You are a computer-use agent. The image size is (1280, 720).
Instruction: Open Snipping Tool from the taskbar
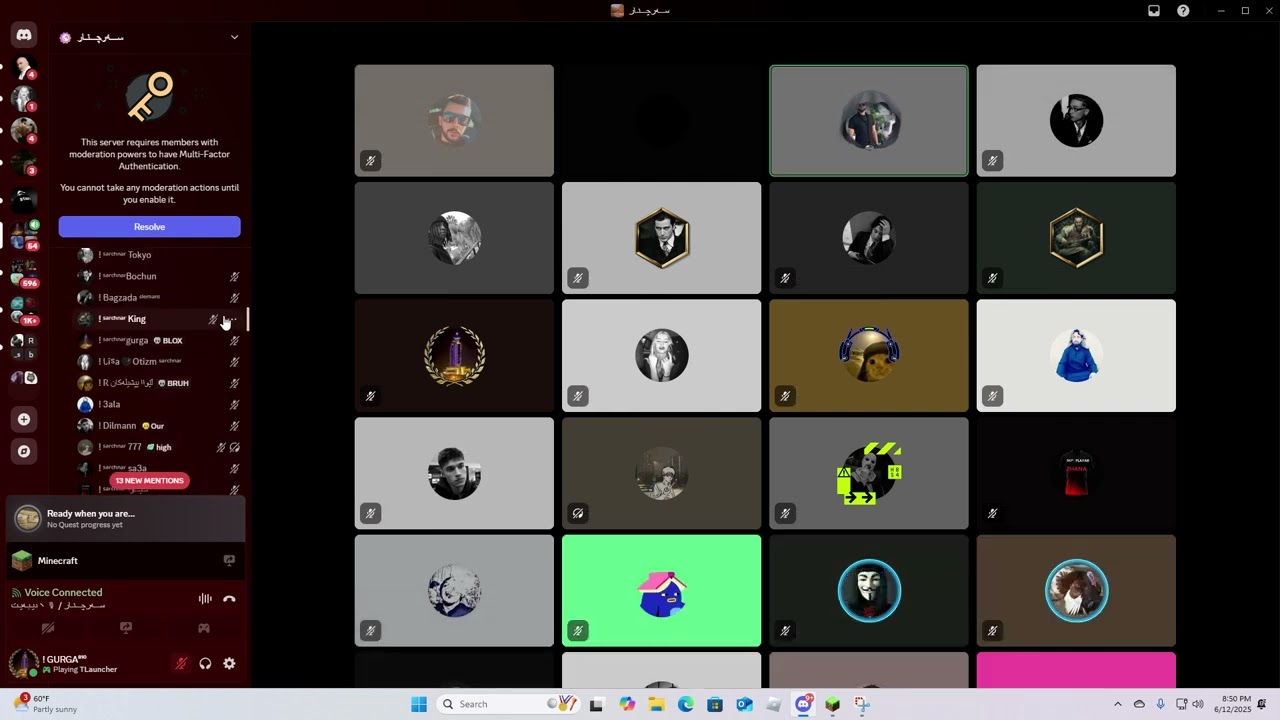(x=862, y=704)
